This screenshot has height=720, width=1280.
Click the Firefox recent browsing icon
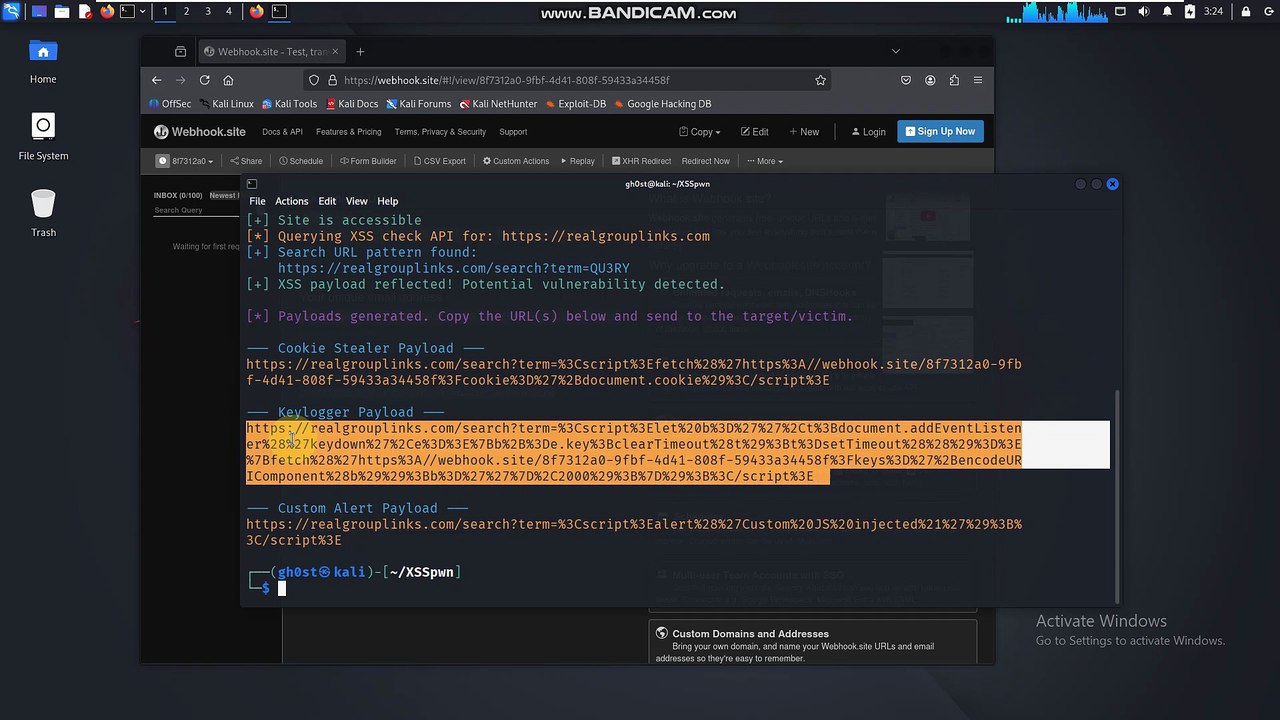point(180,52)
